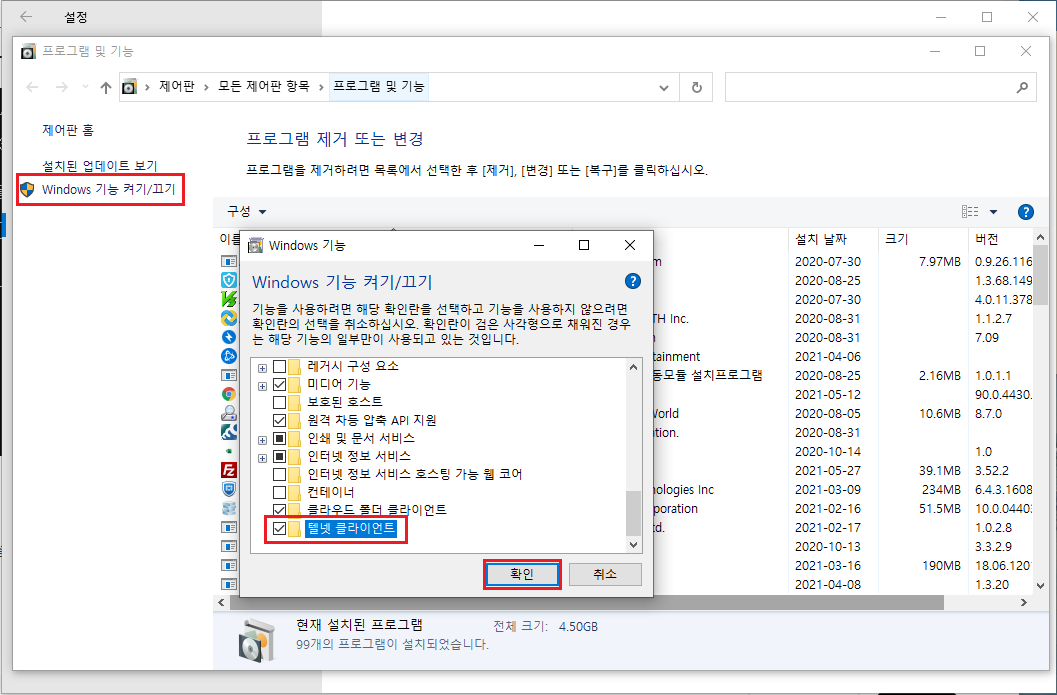This screenshot has height=695, width=1057.
Task: Expand the 인쇄 및 문서 서비스 node
Action: coord(262,440)
